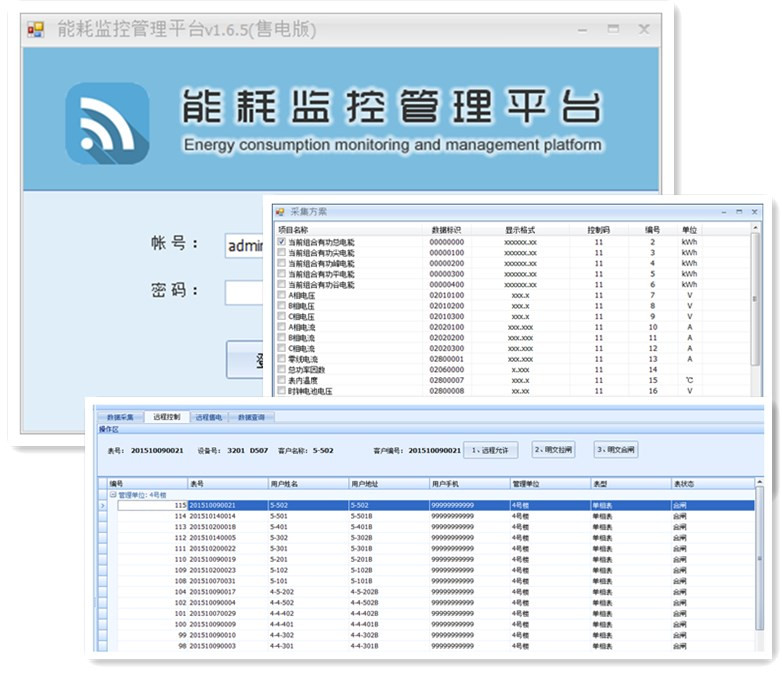
Task: Click the 管理单位 column header
Action: (550, 483)
